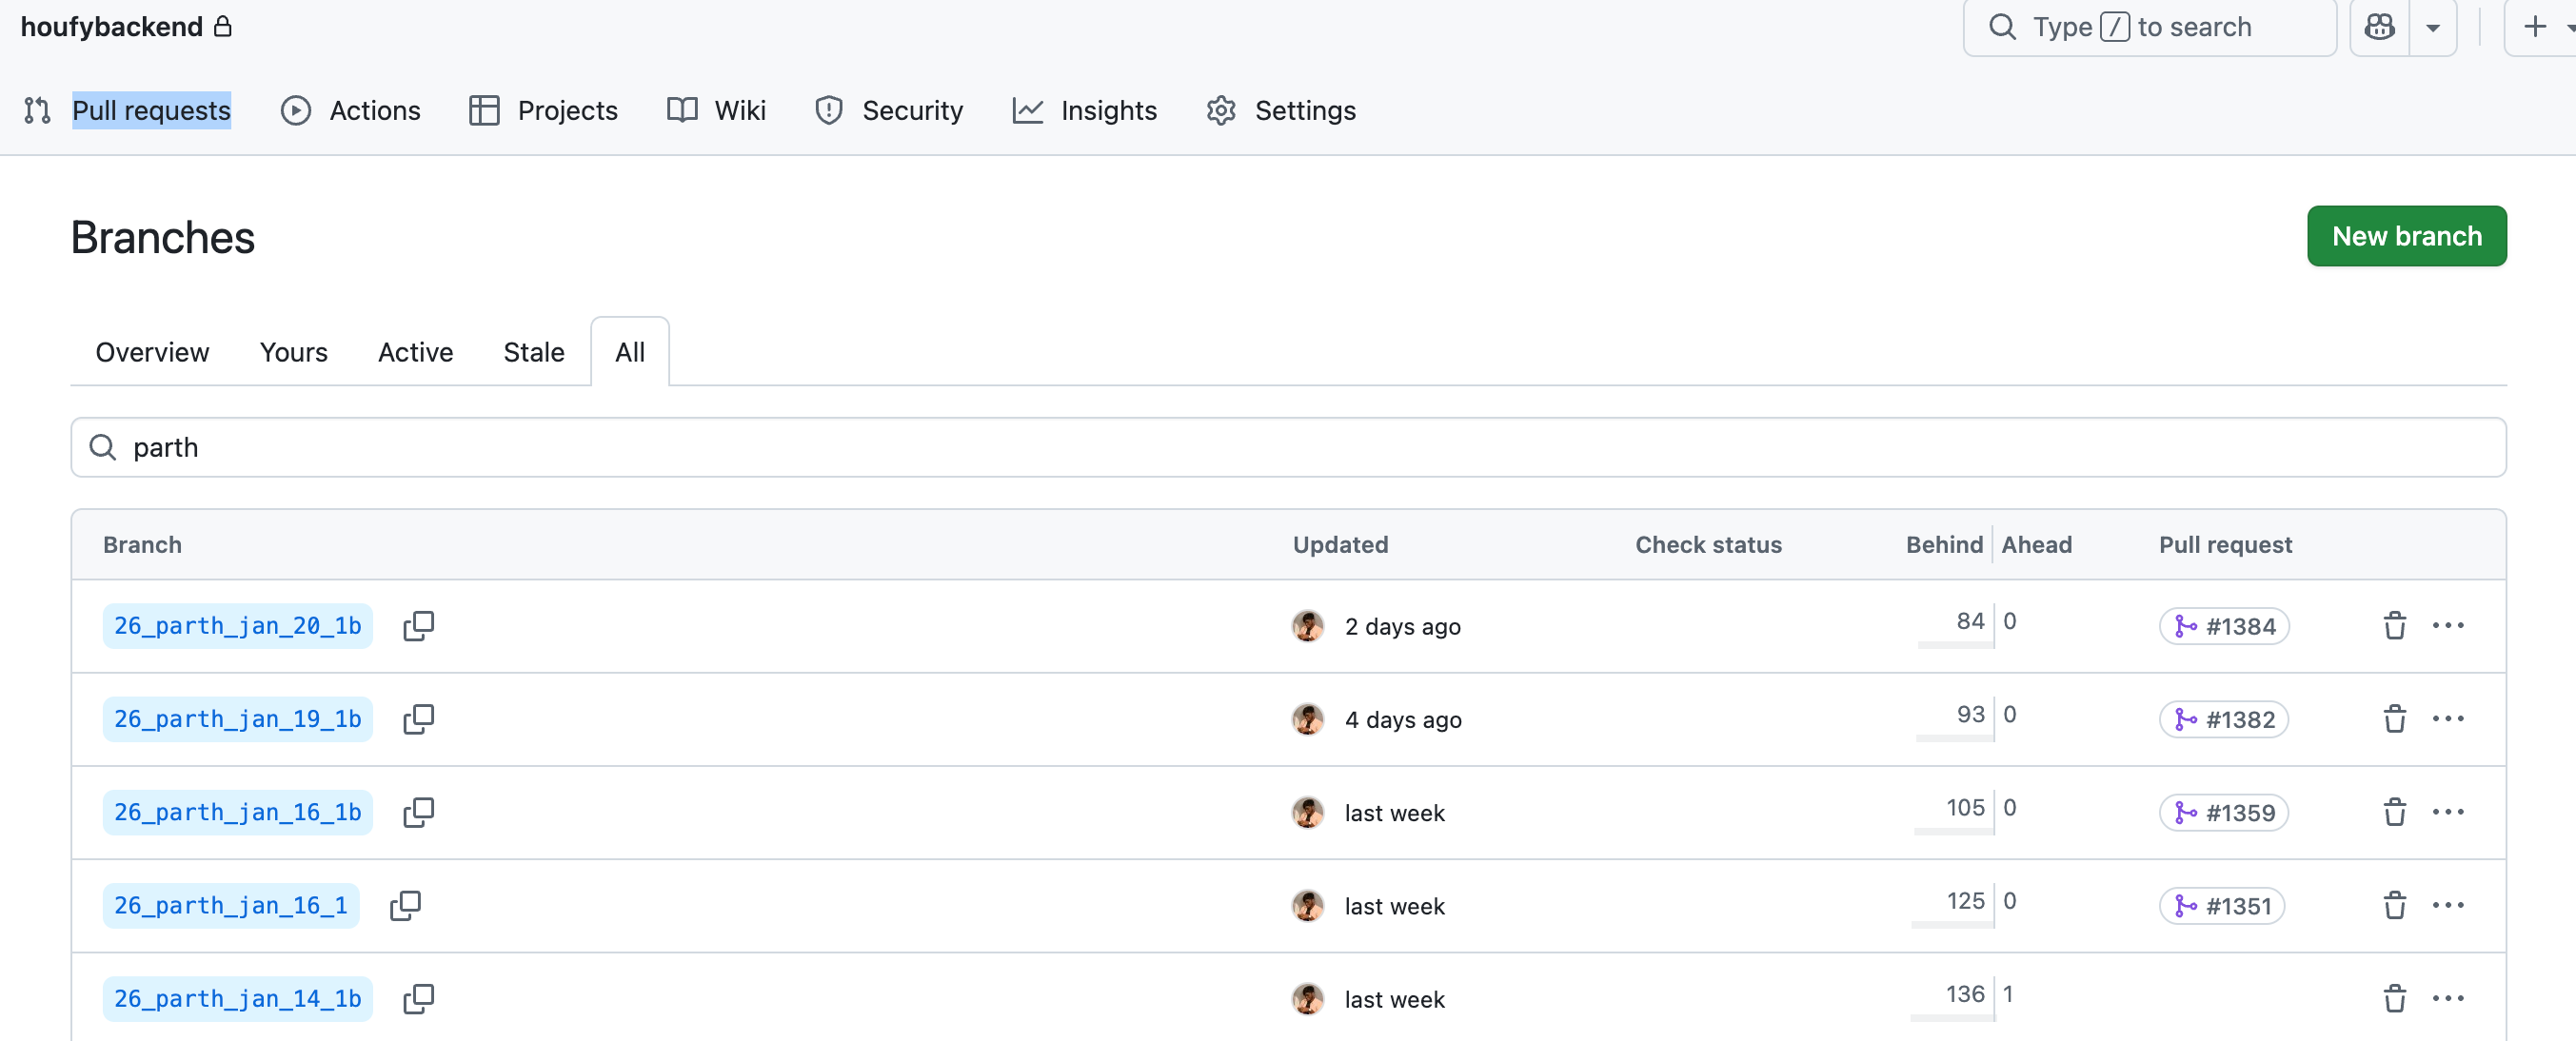Image resolution: width=2576 pixels, height=1041 pixels.
Task: Click author avatar for 26_parth_jan_16_1b
Action: point(1307,813)
